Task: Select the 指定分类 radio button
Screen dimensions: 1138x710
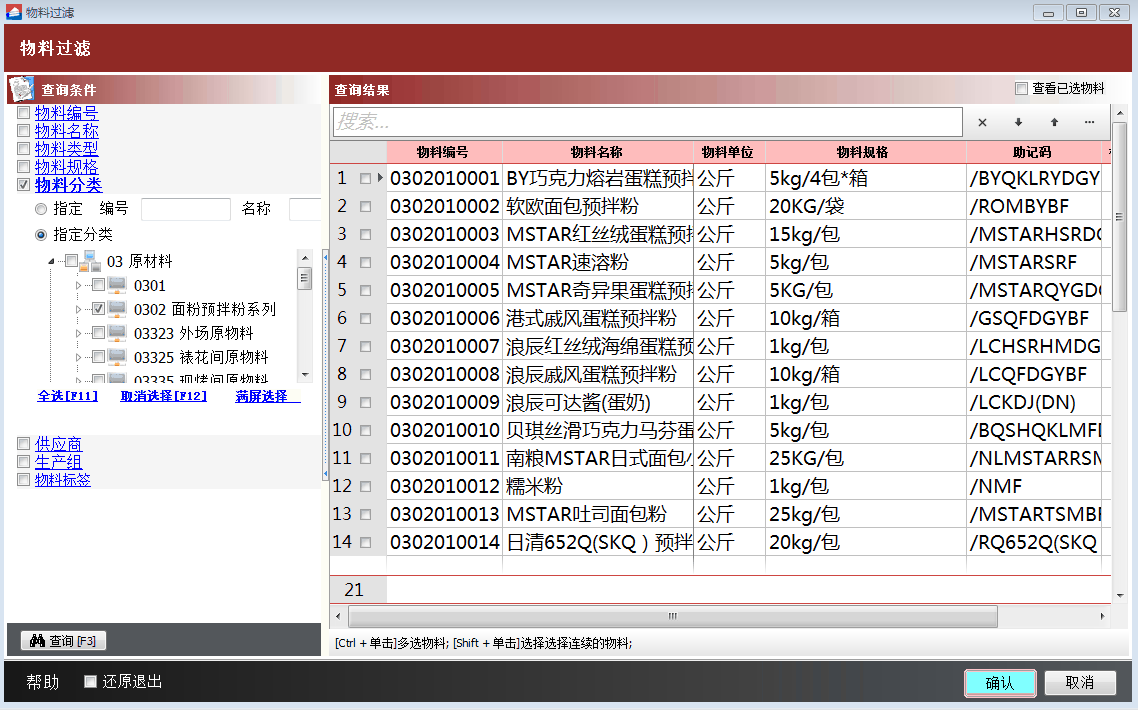Action: point(41,234)
